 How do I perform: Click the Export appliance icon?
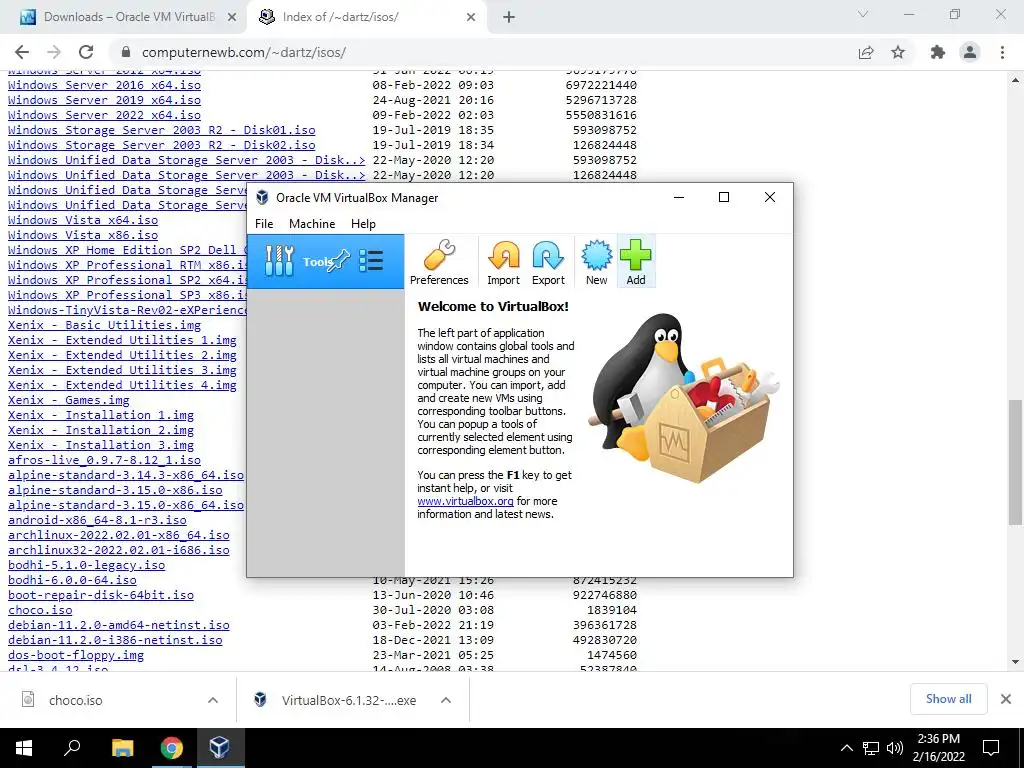coord(548,262)
